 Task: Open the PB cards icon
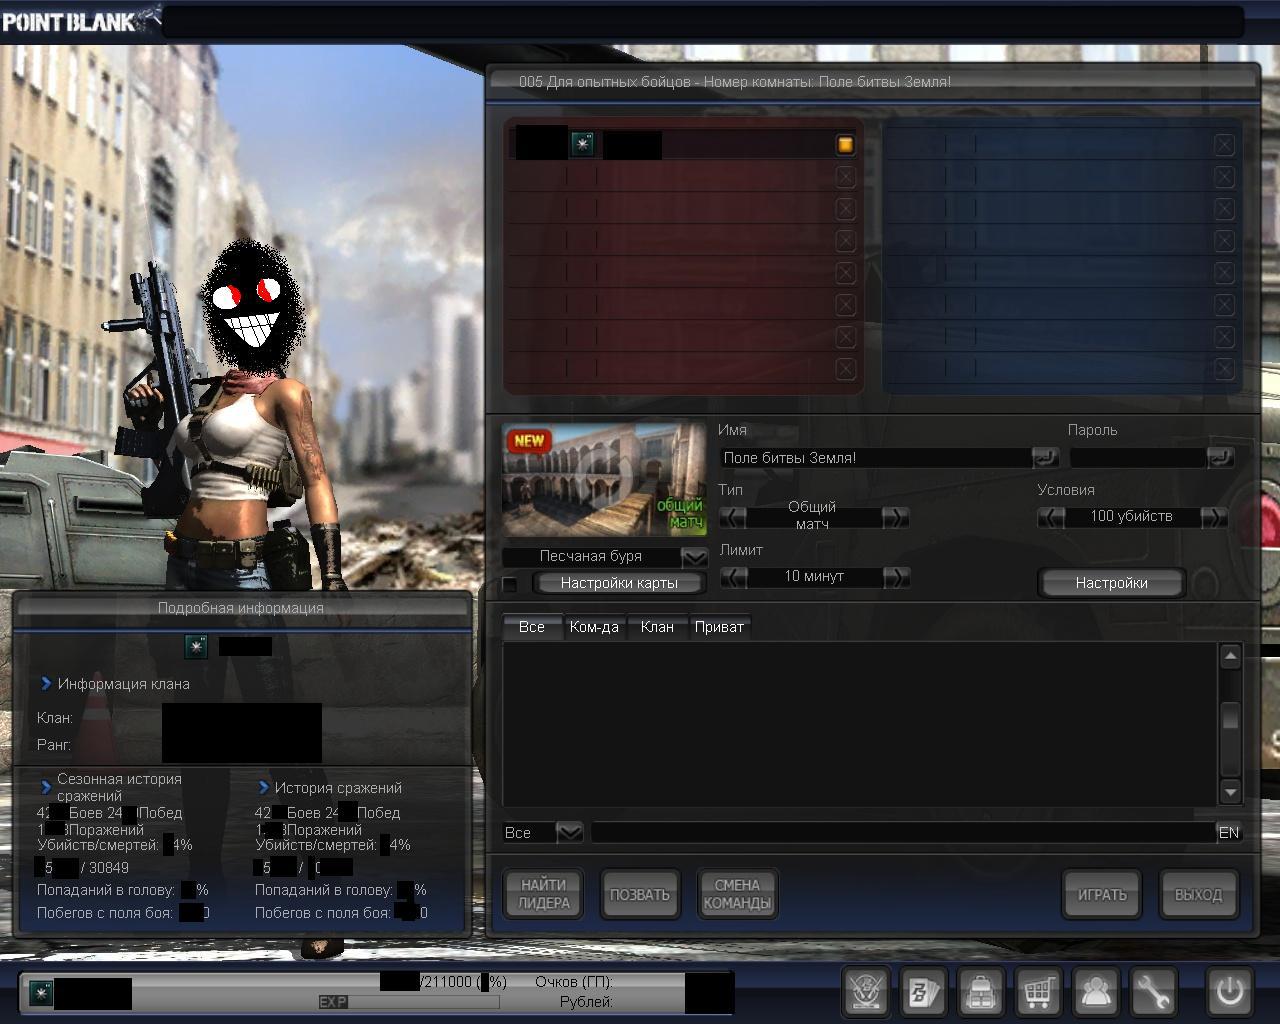coord(922,992)
